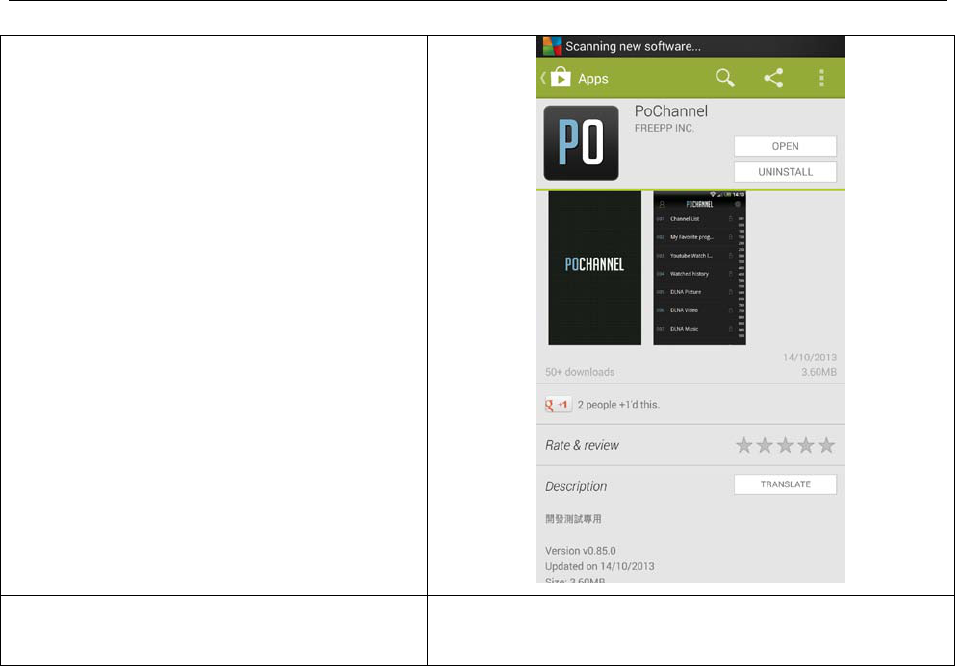Tap the 2 people +1'd this text

click(619, 405)
